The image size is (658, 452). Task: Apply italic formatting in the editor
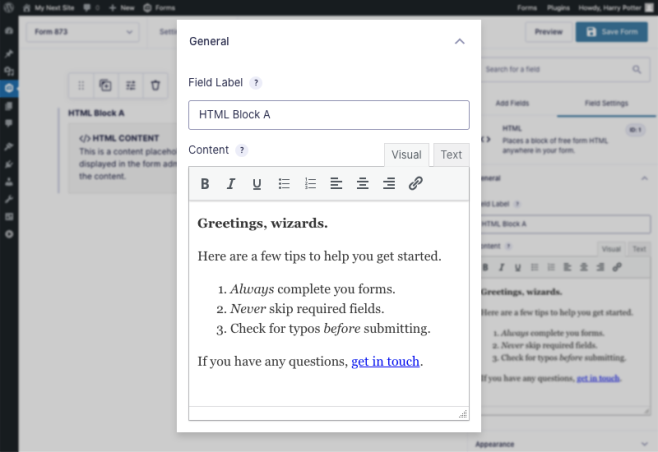(x=231, y=183)
